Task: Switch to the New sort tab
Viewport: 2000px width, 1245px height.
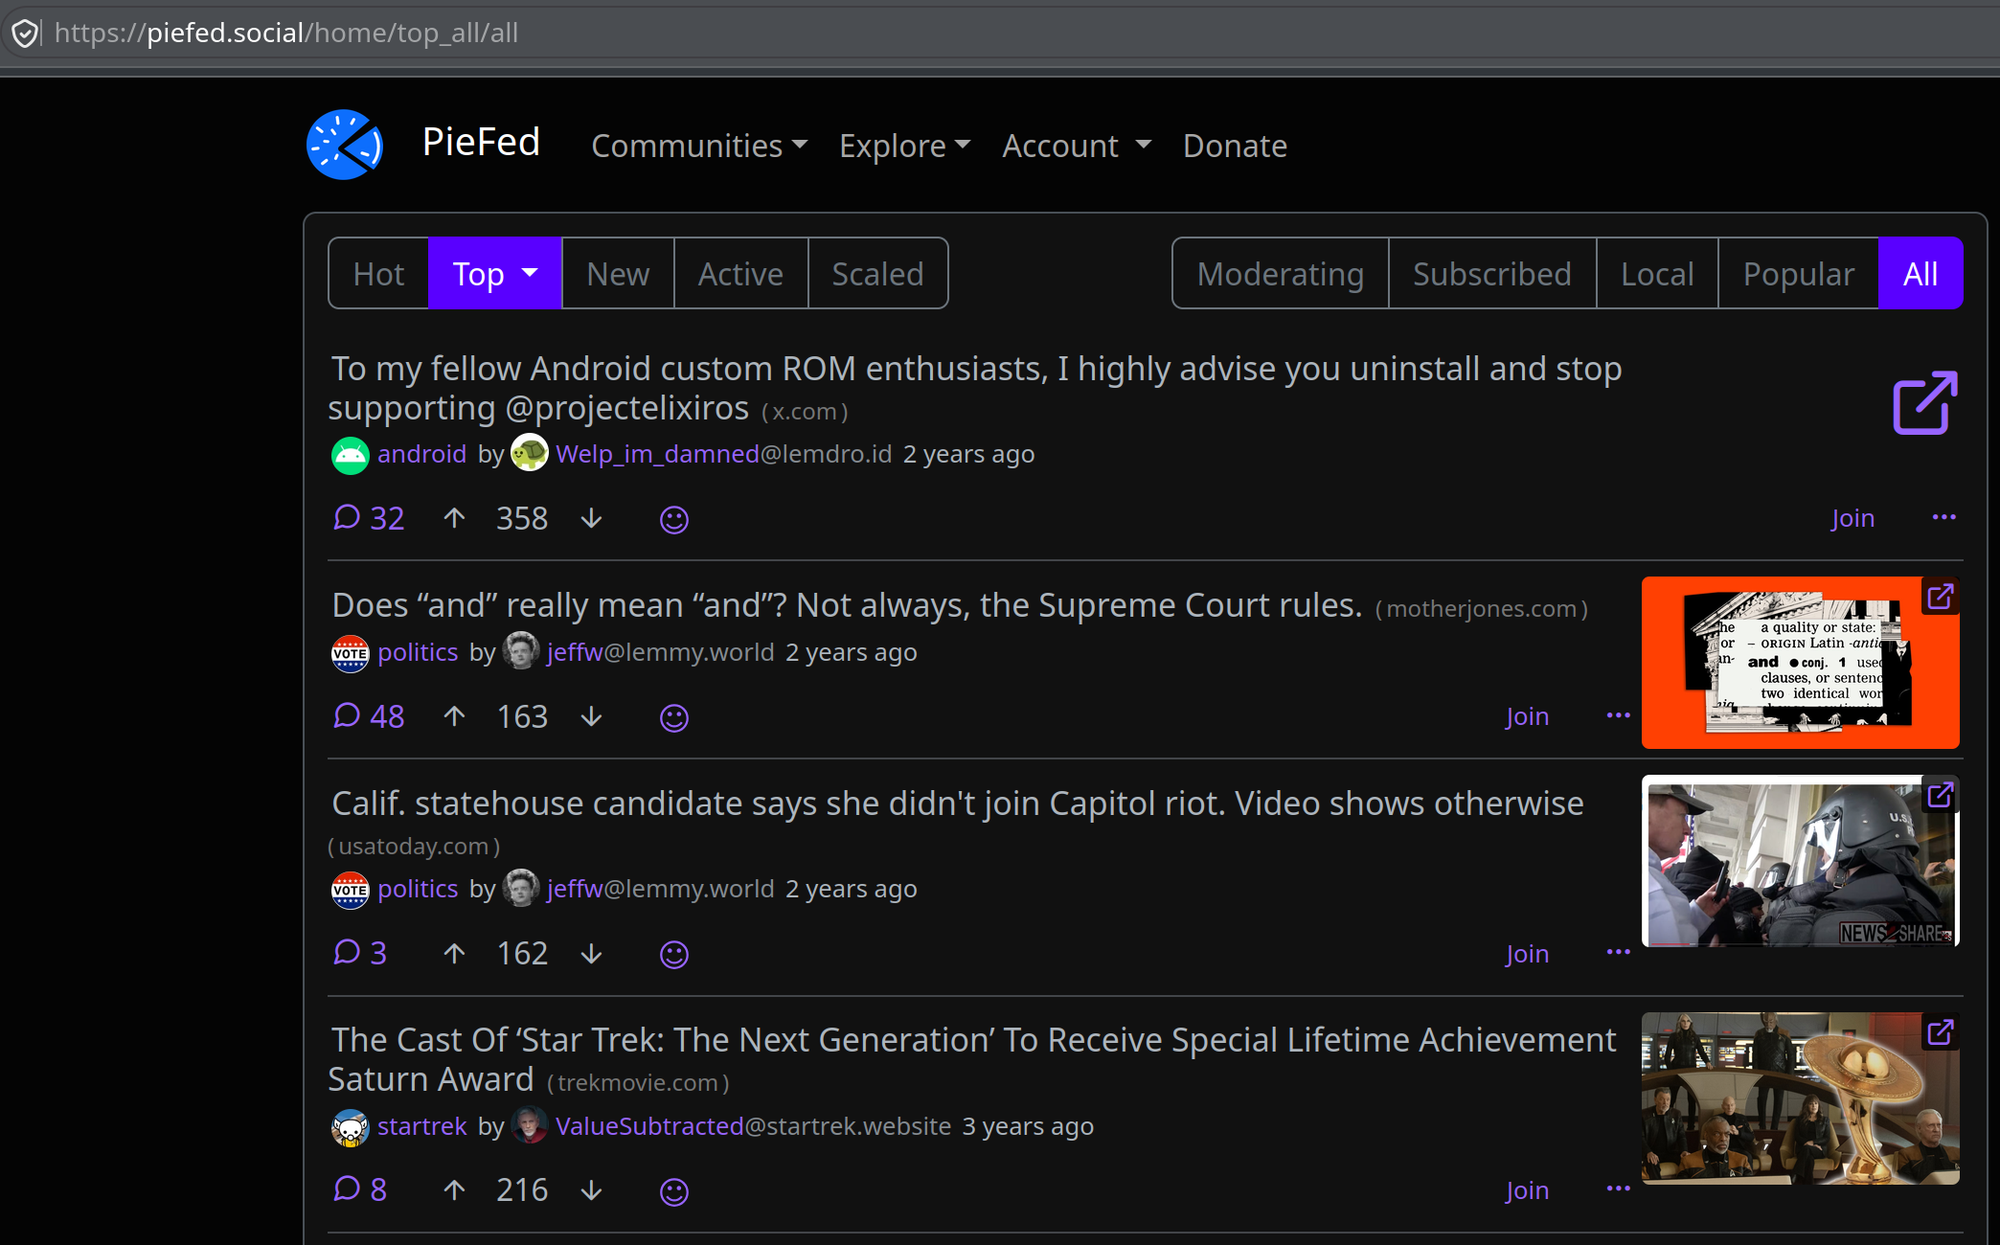Action: tap(618, 273)
